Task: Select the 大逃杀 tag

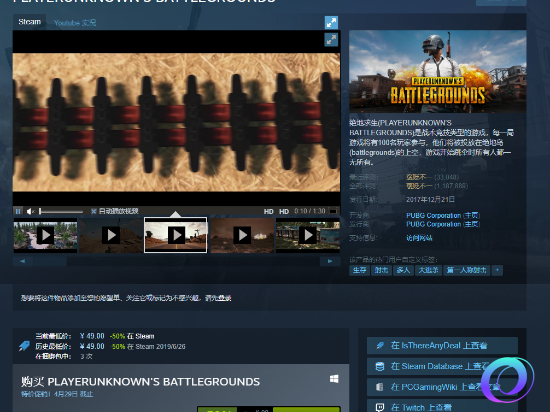Action: pyautogui.click(x=428, y=270)
